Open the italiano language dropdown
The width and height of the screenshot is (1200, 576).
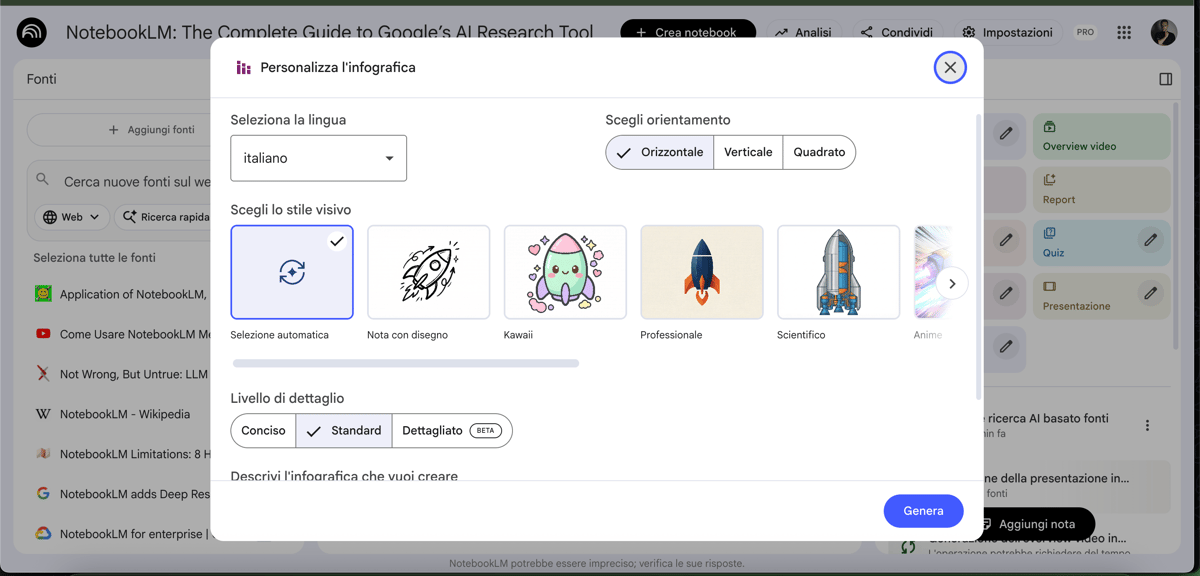click(x=318, y=158)
